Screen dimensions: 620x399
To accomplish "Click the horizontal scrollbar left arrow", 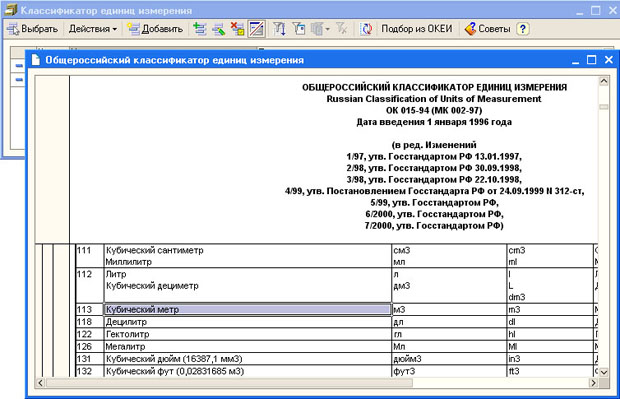I will click(x=40, y=383).
